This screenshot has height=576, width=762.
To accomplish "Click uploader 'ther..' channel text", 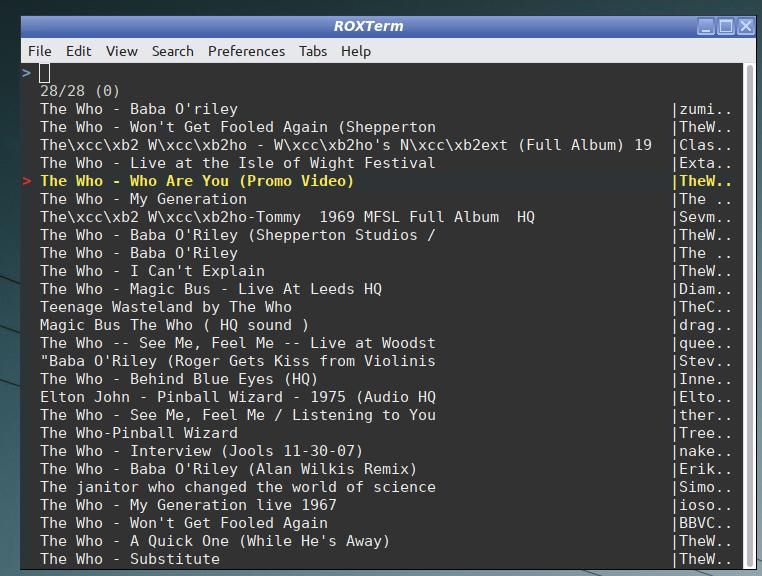I will click(x=705, y=415).
